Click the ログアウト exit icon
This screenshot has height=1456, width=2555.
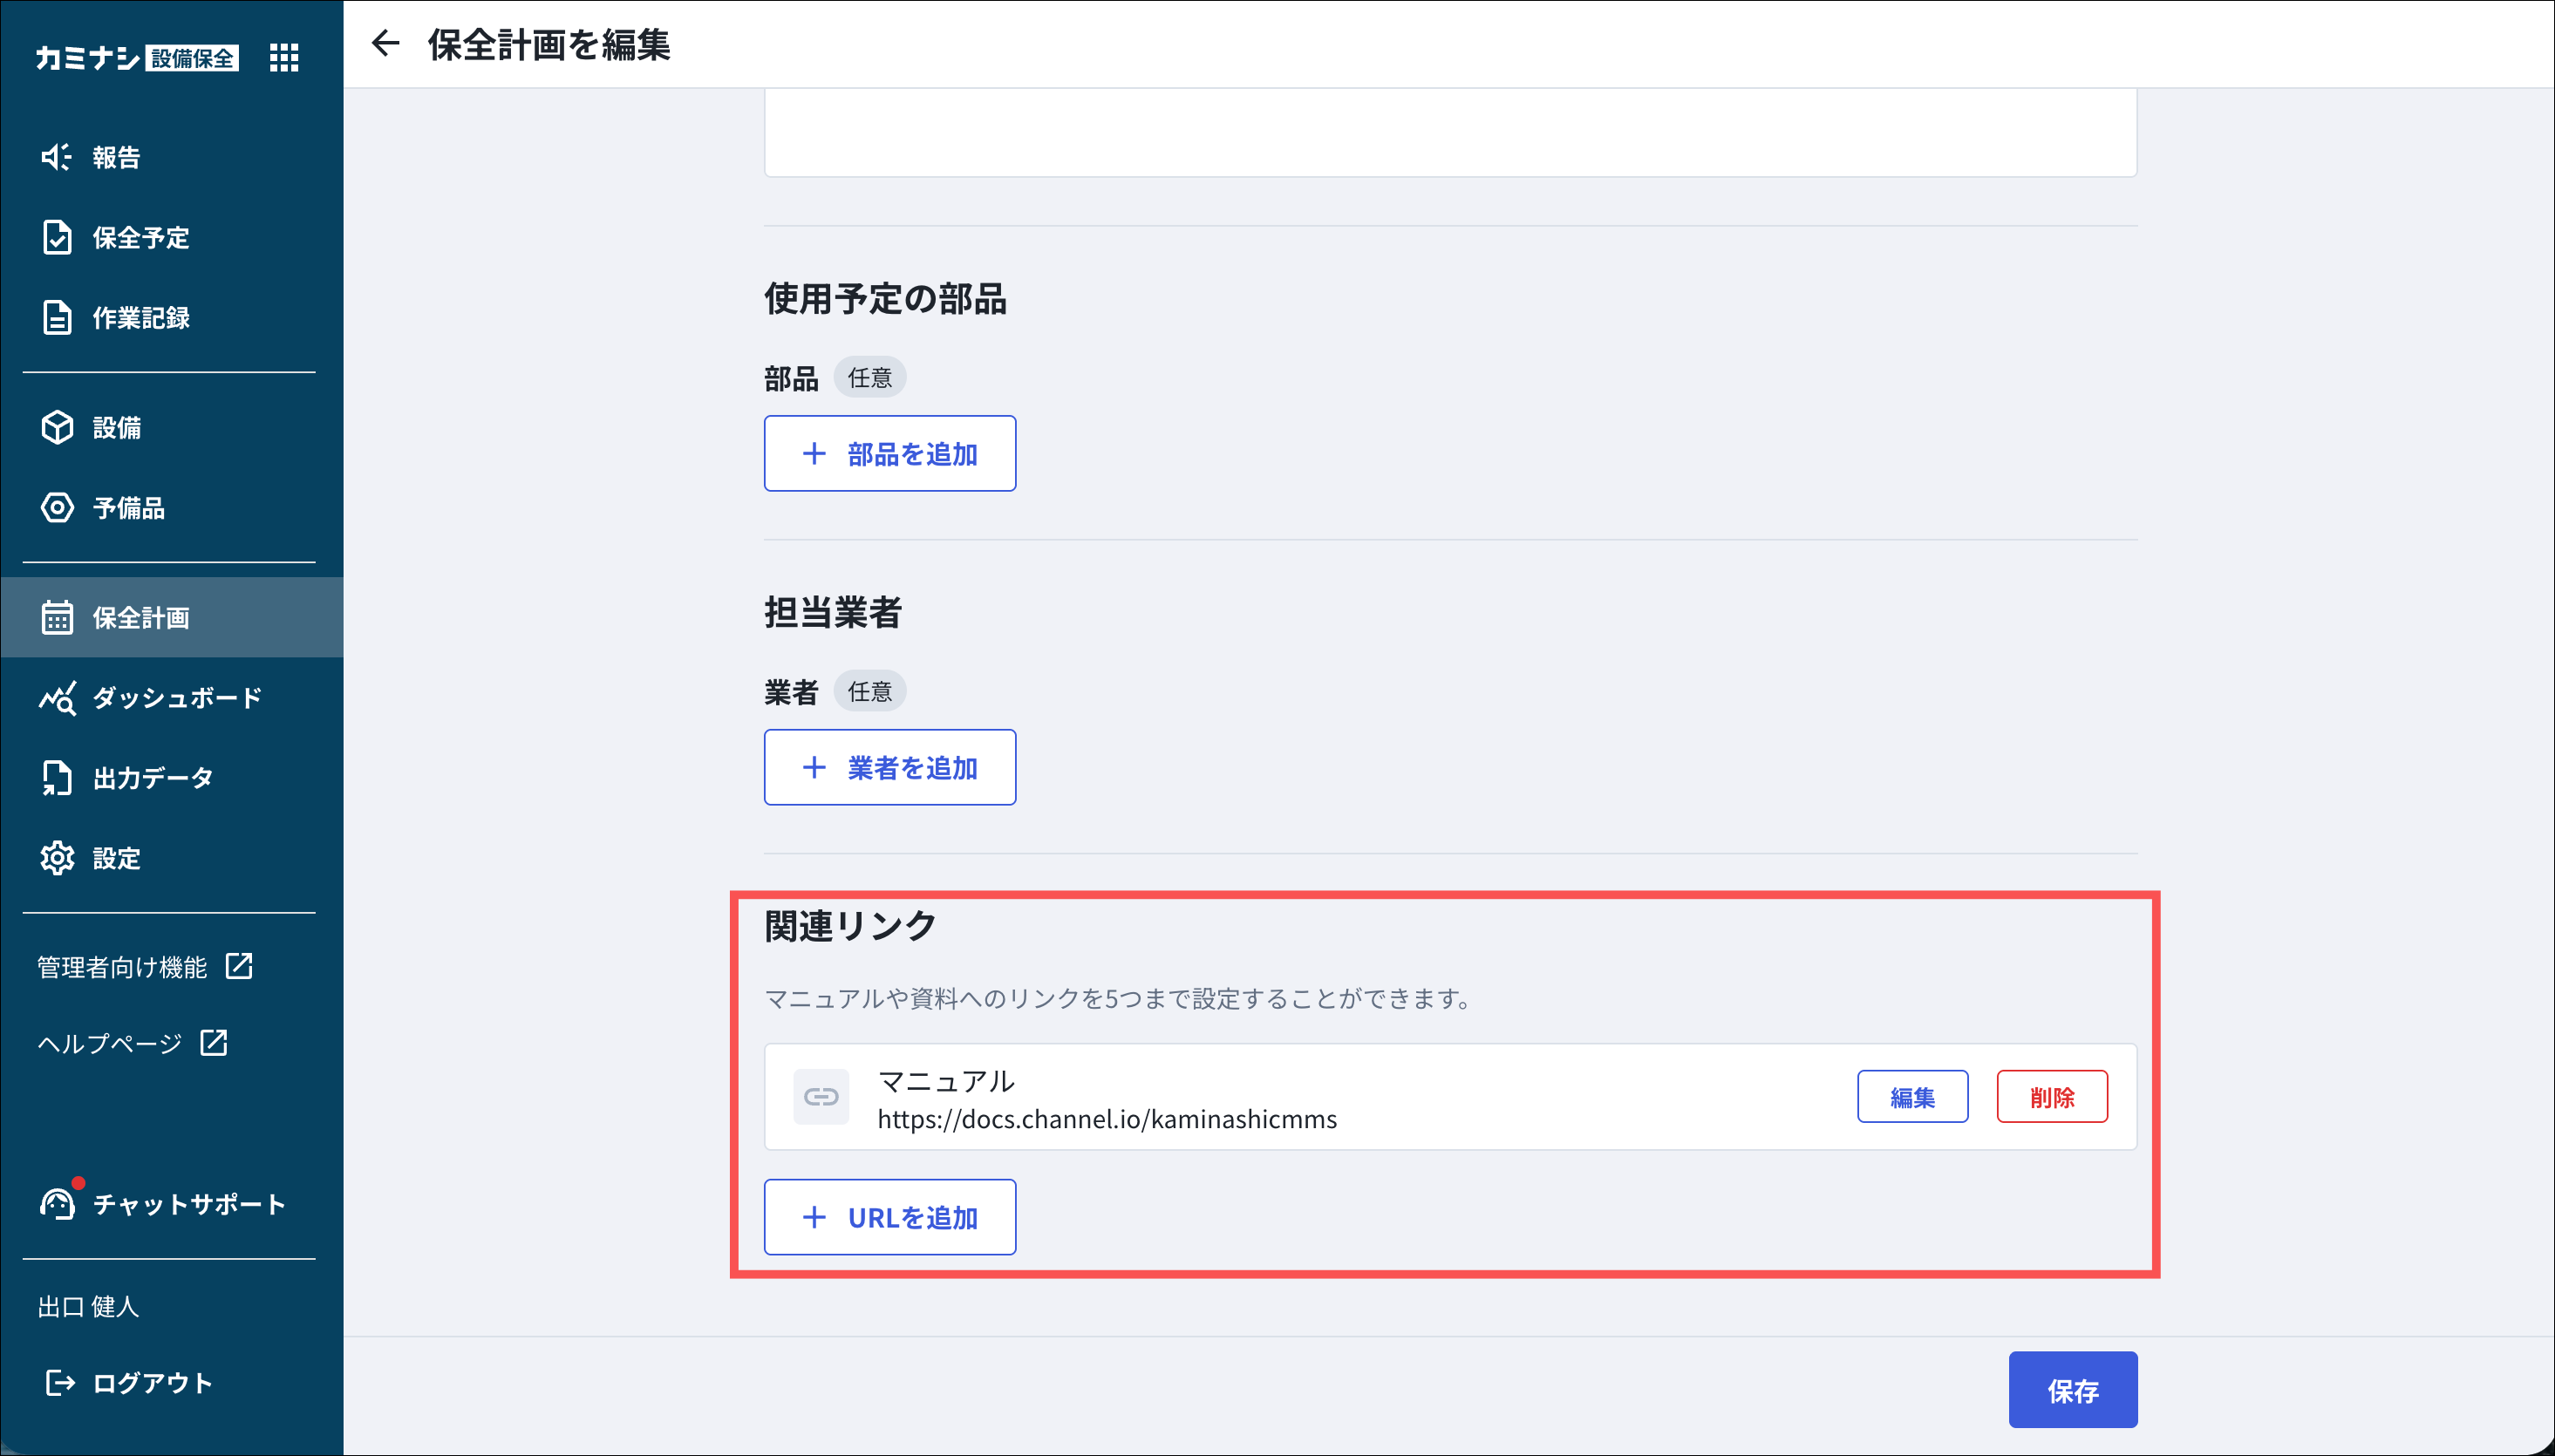click(x=59, y=1383)
